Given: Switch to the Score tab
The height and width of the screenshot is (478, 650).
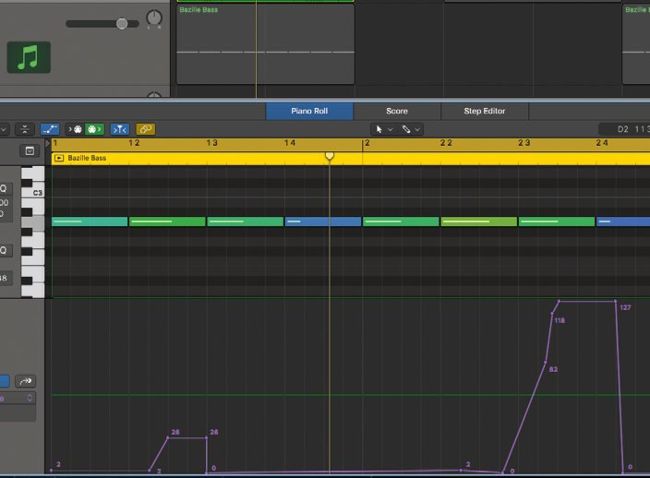Looking at the screenshot, I should [x=397, y=111].
